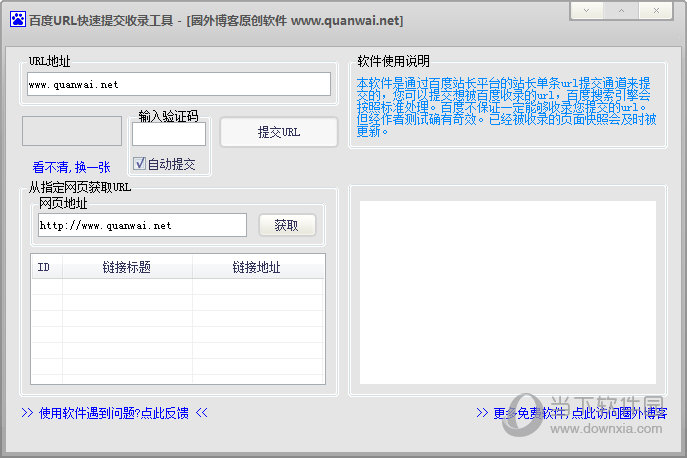Click the ID column header
The width and height of the screenshot is (687, 458).
[47, 267]
